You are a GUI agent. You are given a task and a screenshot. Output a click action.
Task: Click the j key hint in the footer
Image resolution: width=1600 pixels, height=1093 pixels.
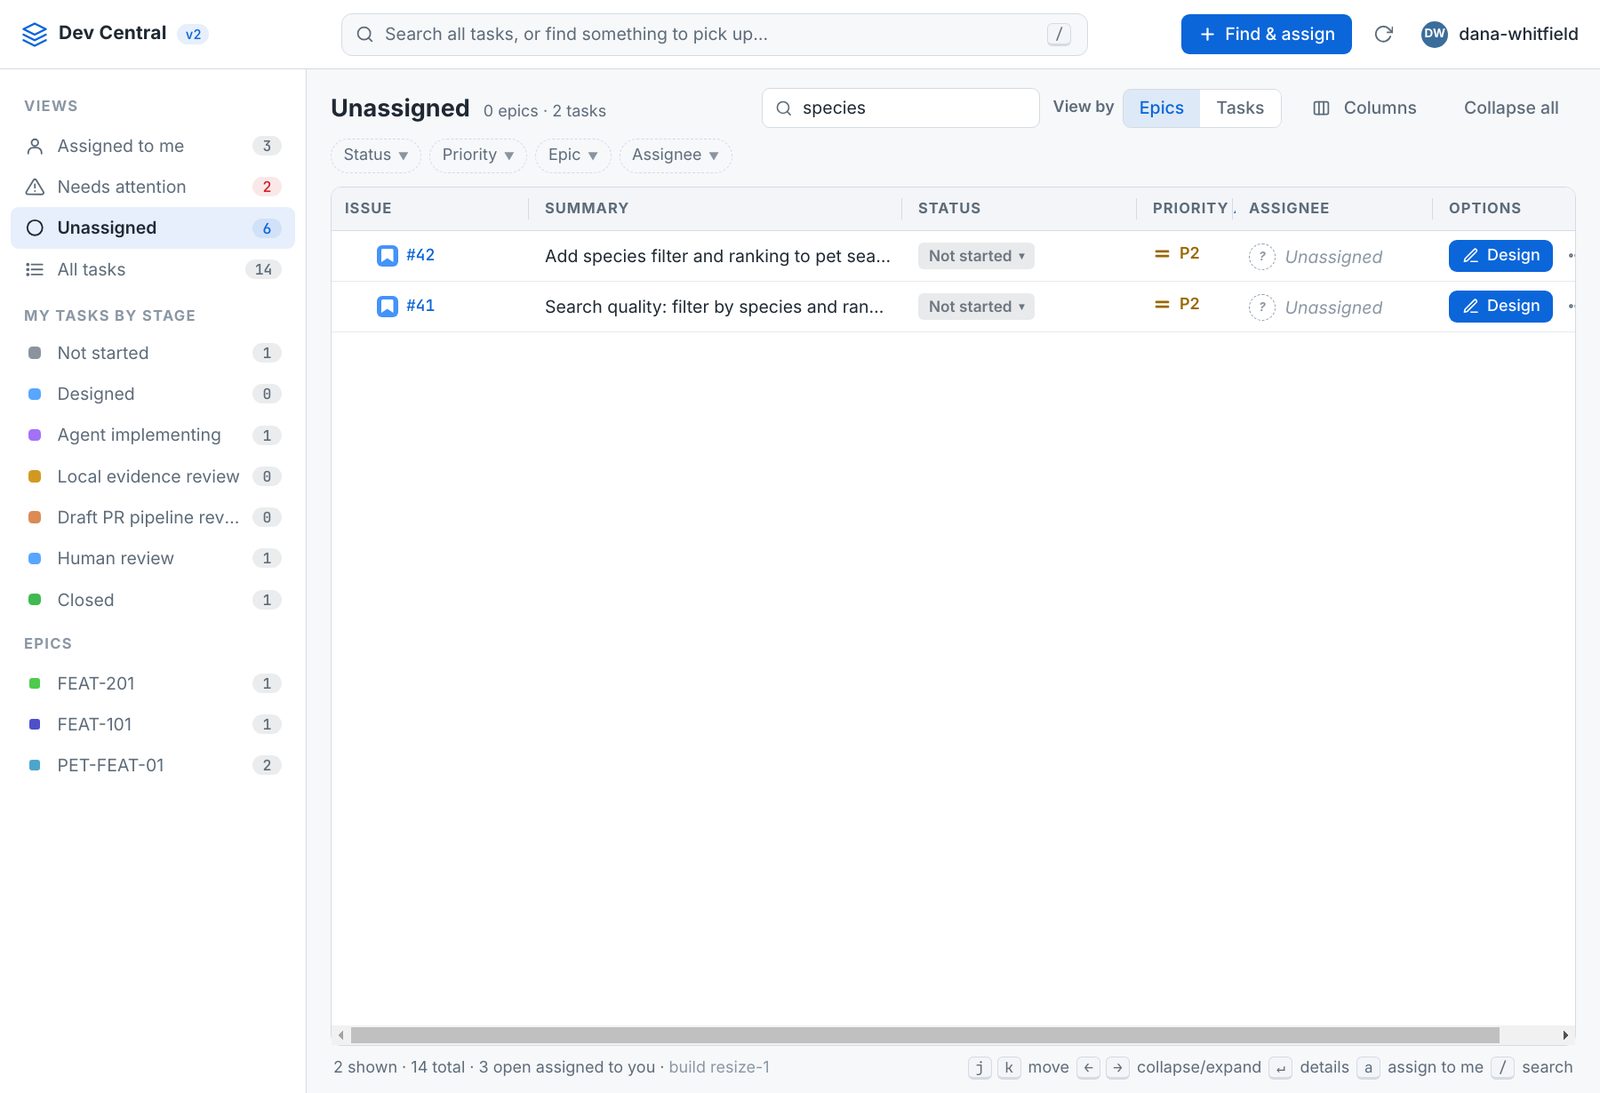pos(979,1068)
